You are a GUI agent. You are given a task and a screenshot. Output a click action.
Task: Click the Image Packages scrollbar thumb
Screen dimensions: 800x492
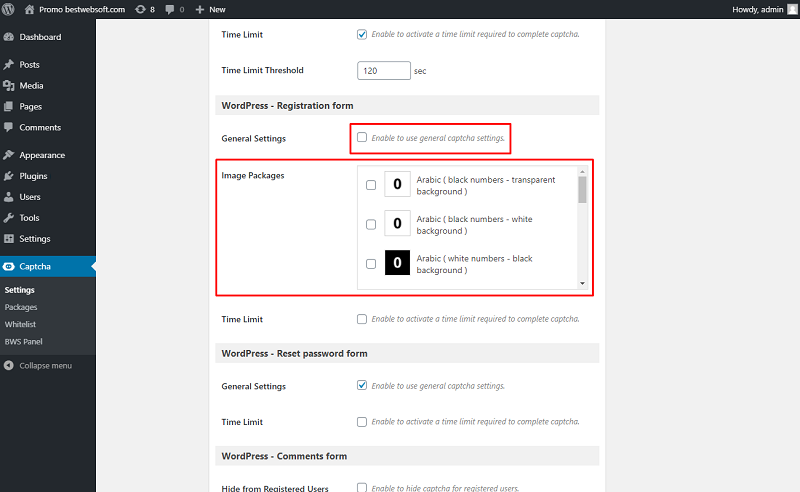point(582,190)
